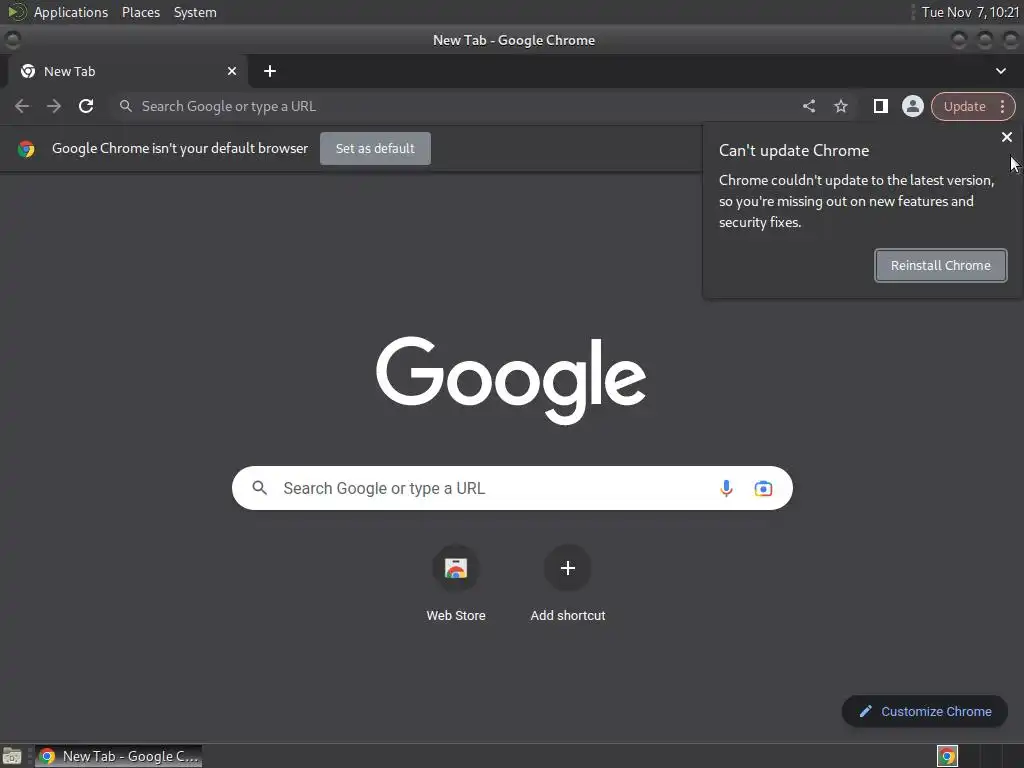Click the search magnifier in Google search box
Screen dimensions: 1024x768
pos(259,488)
